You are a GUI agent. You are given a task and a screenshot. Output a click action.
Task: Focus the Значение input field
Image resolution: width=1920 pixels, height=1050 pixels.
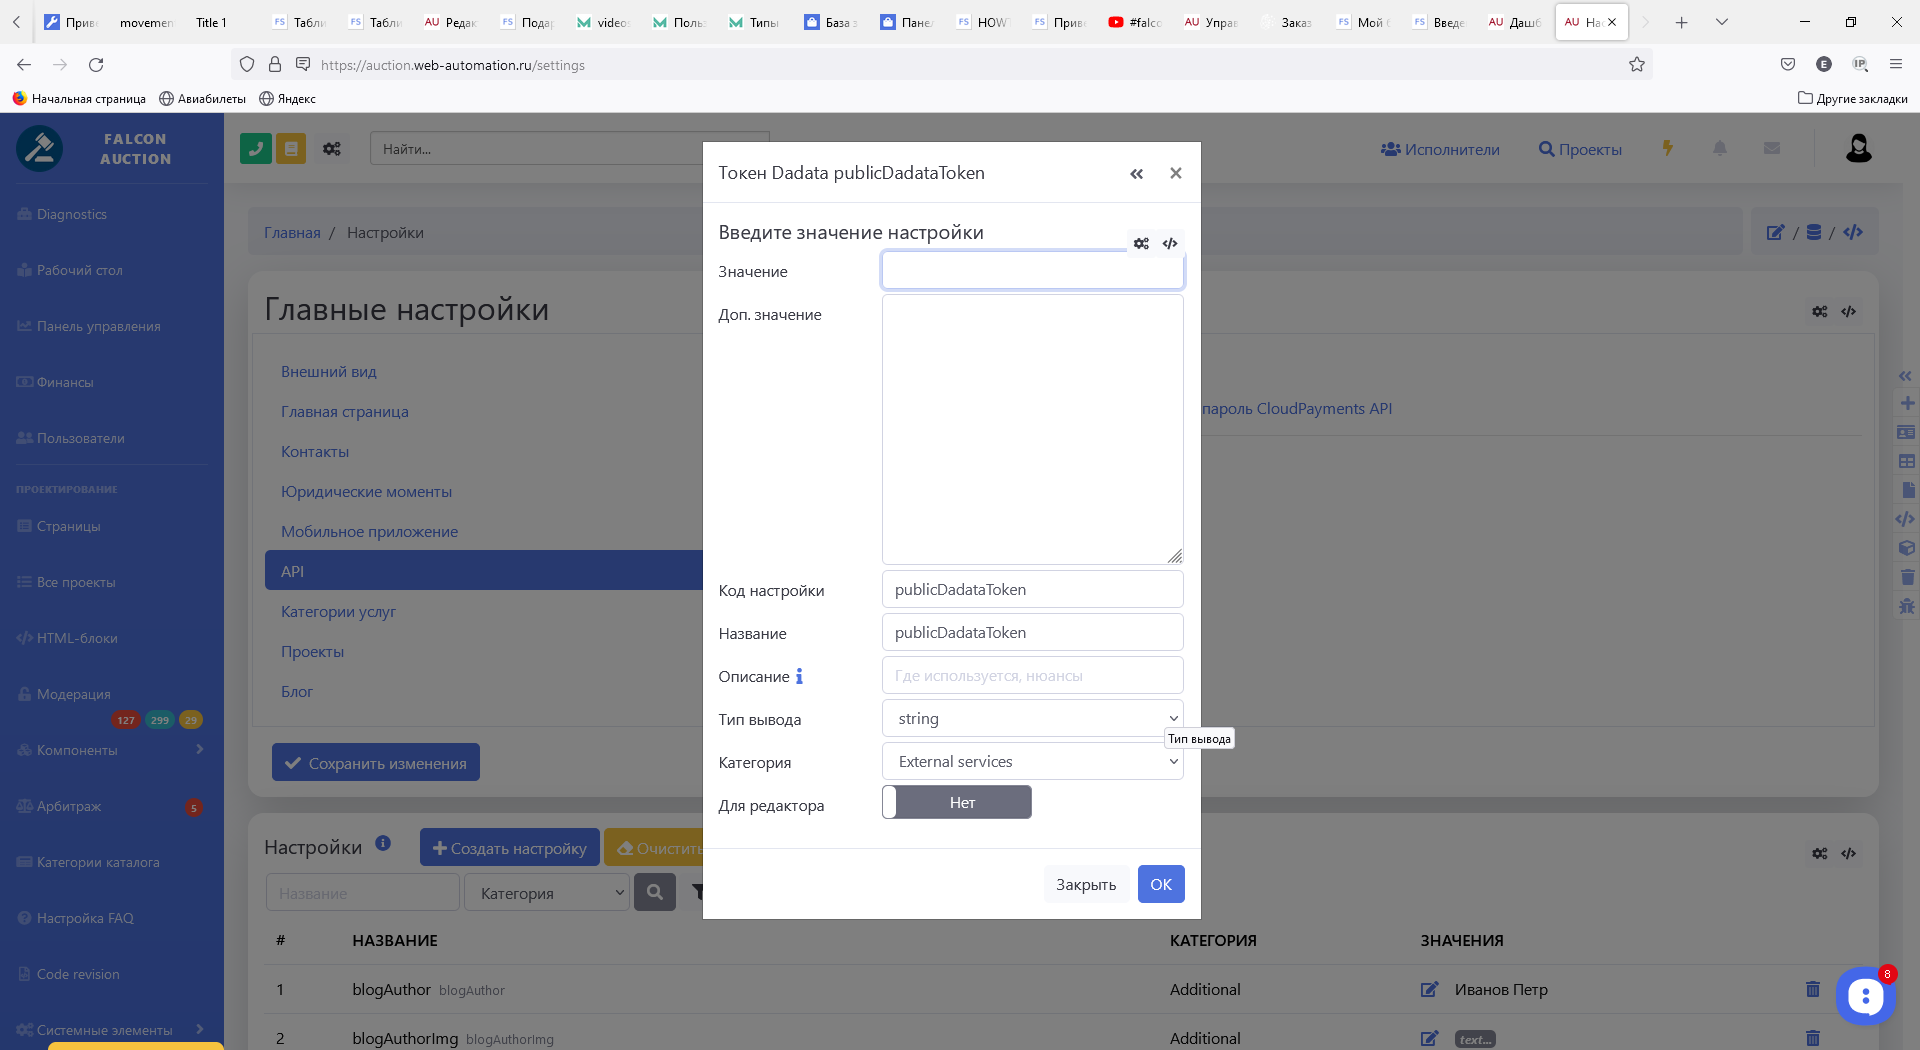[x=1032, y=271]
